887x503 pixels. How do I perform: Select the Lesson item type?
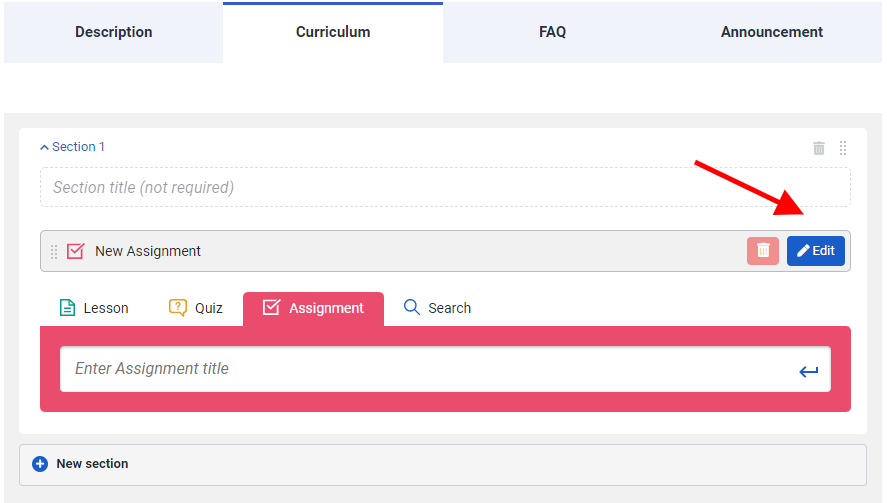point(94,308)
